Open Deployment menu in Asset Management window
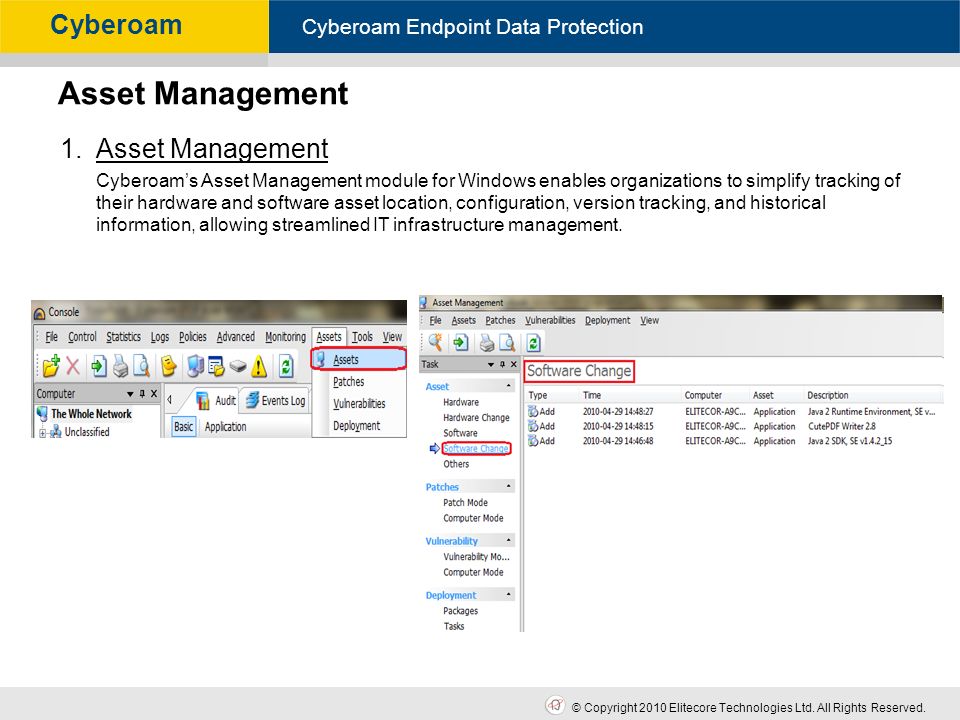The width and height of the screenshot is (960, 720). click(x=607, y=320)
